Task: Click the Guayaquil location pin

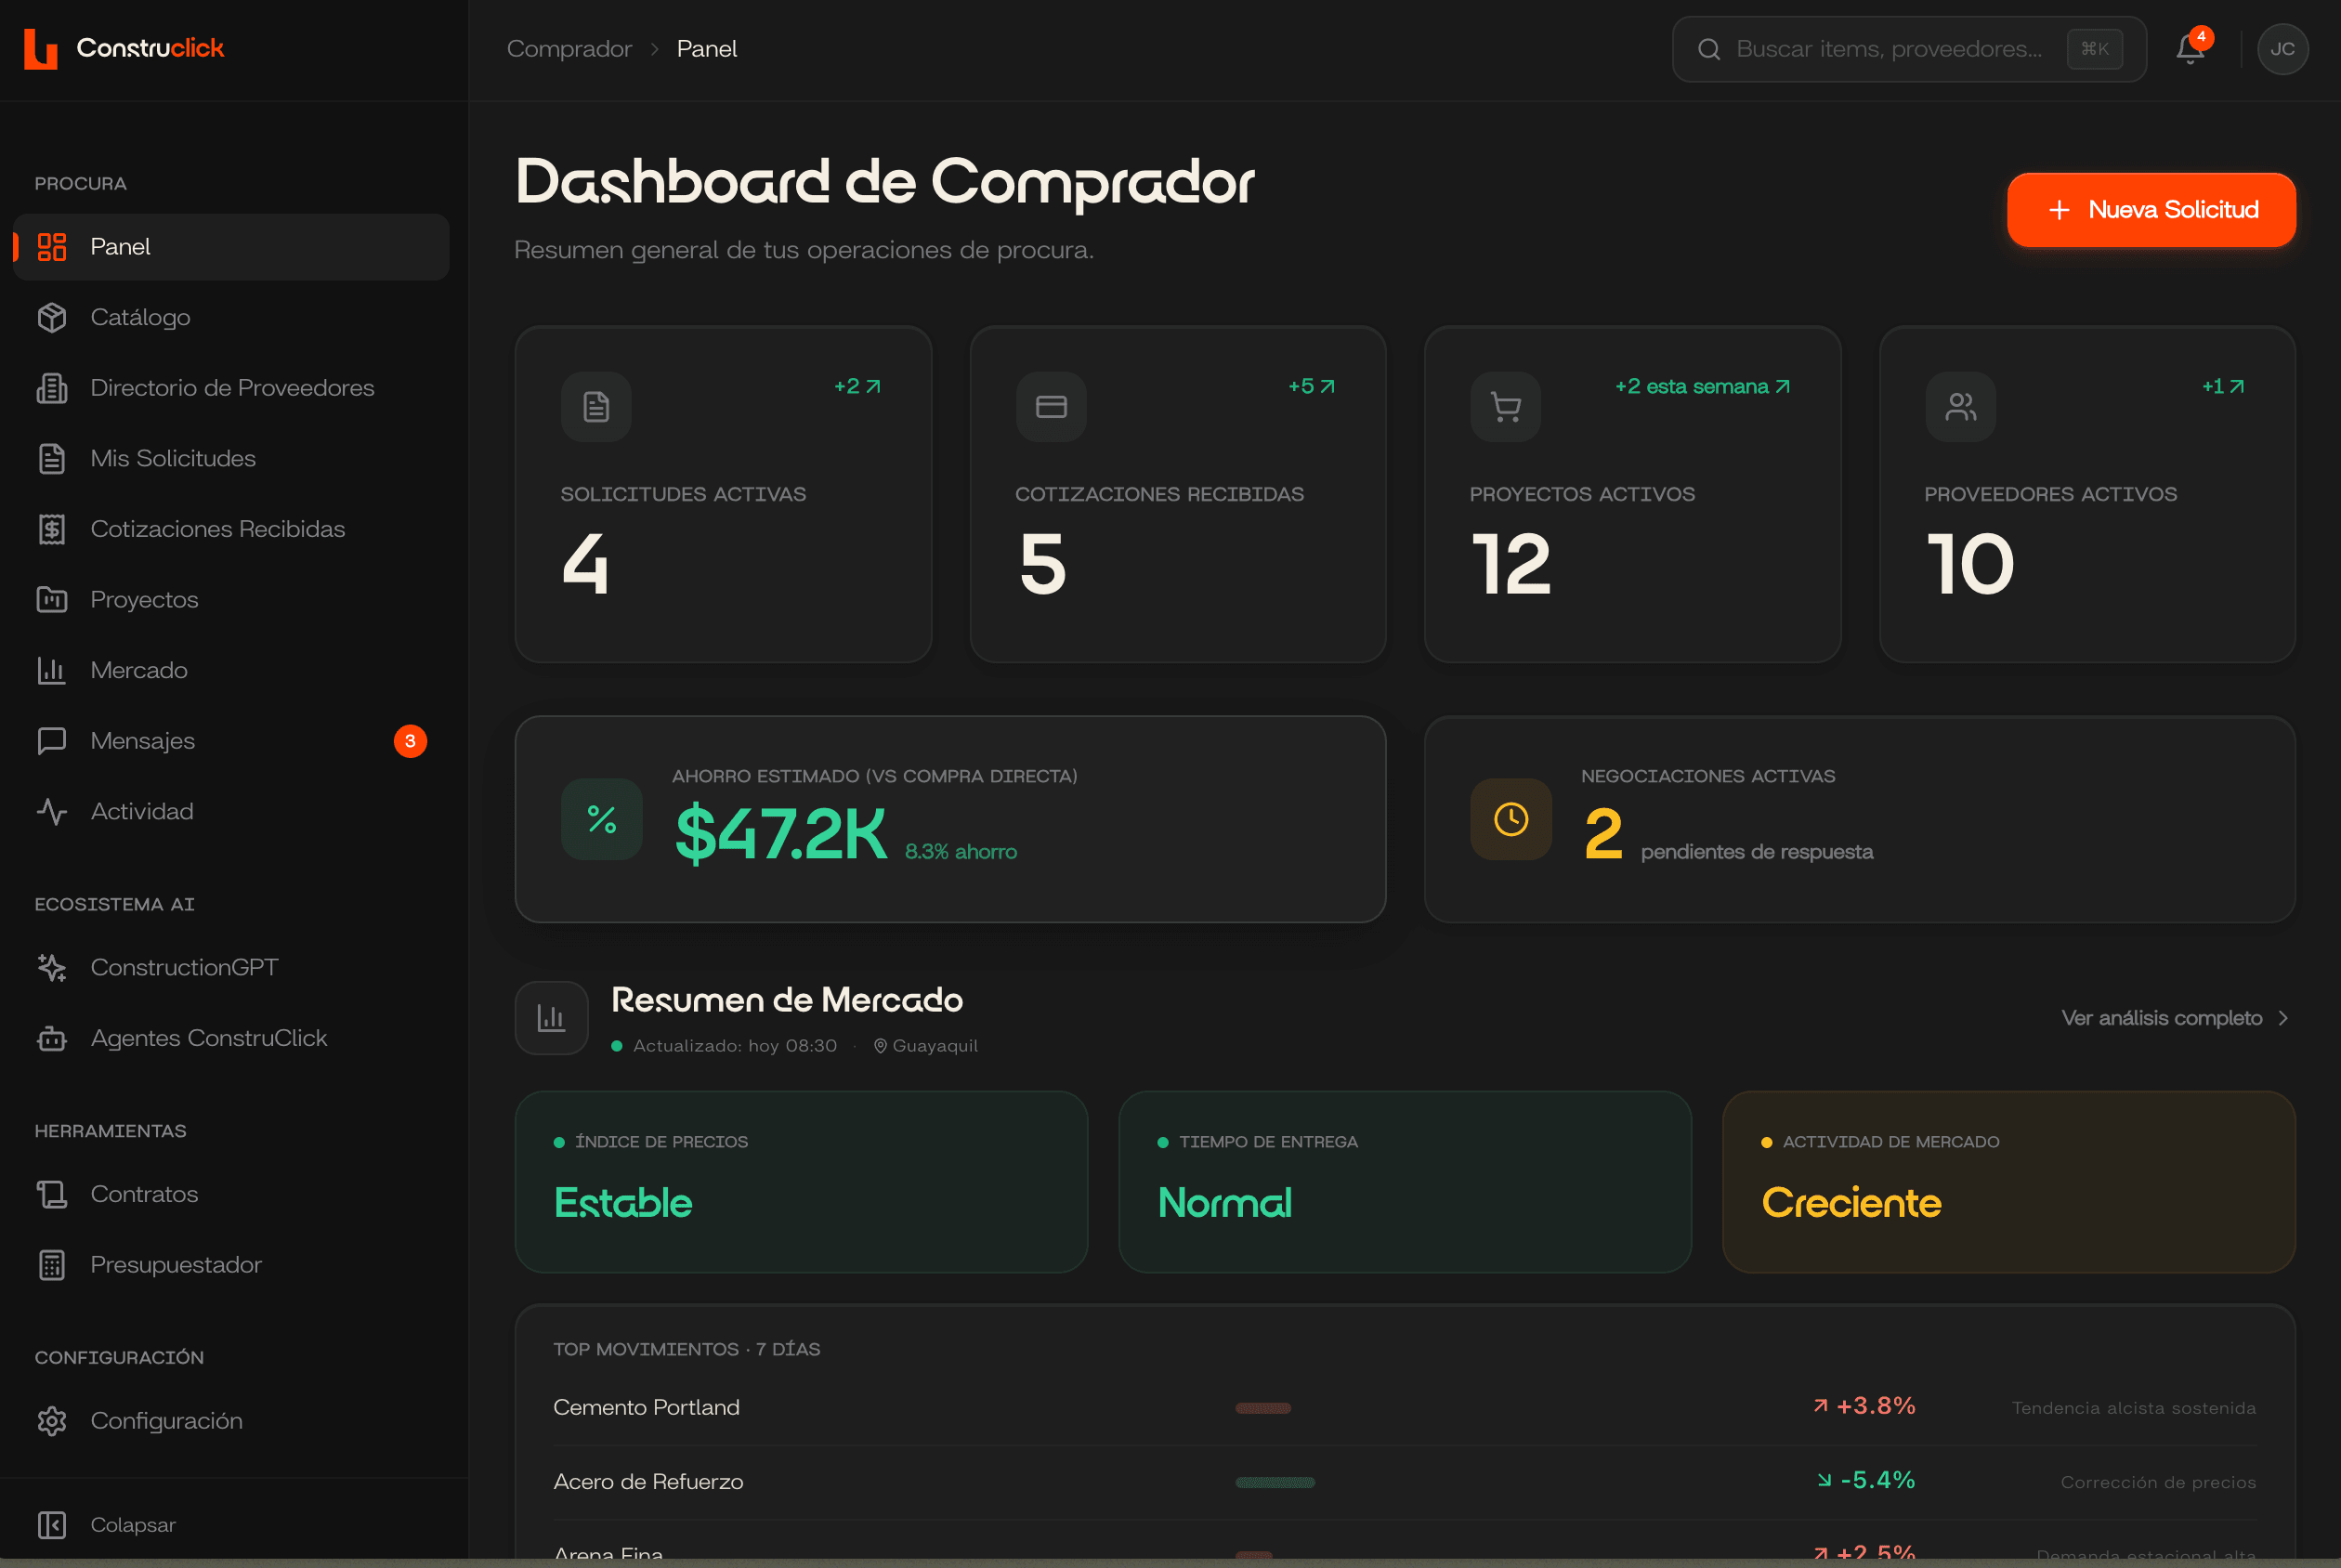Action: (880, 1045)
